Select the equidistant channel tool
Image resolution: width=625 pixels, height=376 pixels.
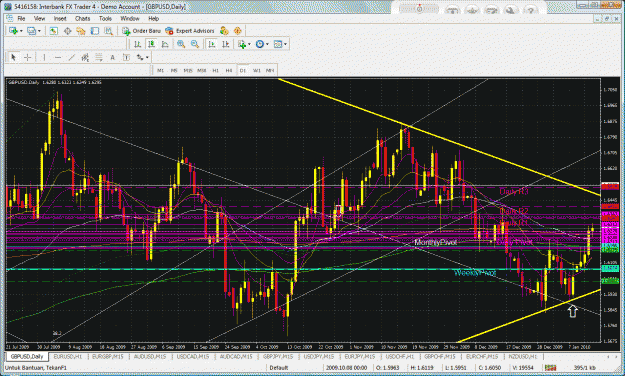pyautogui.click(x=85, y=57)
